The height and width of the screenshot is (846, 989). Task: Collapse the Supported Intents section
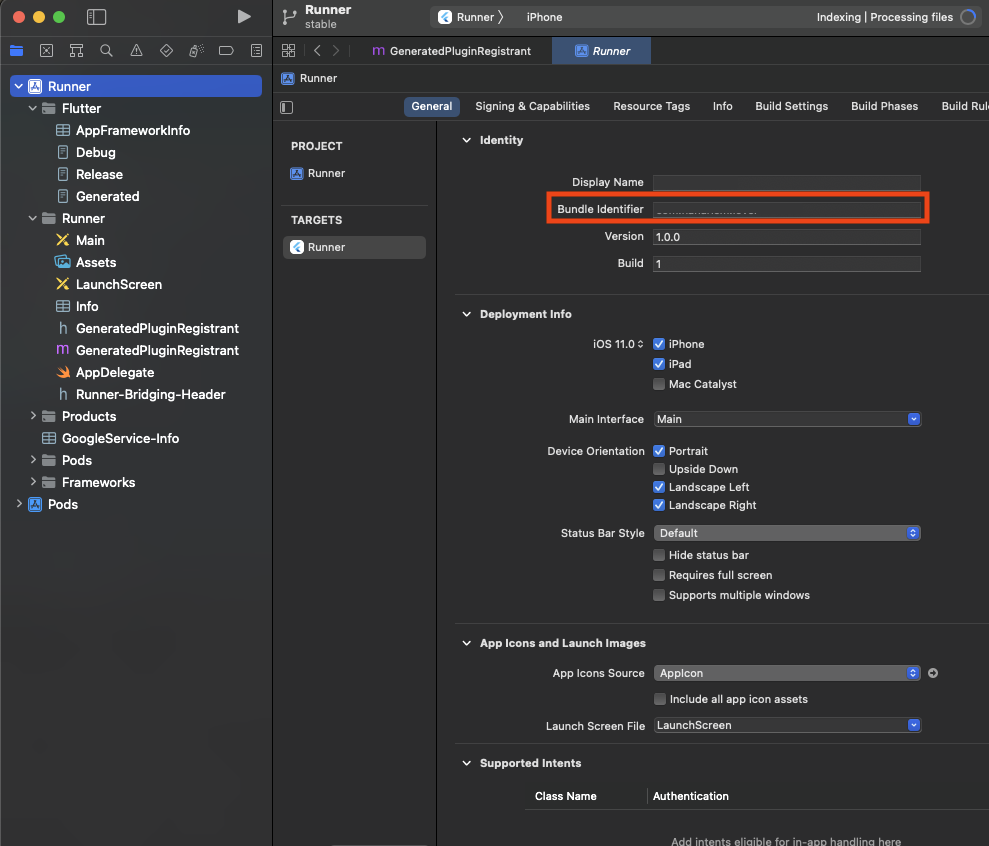pos(467,763)
